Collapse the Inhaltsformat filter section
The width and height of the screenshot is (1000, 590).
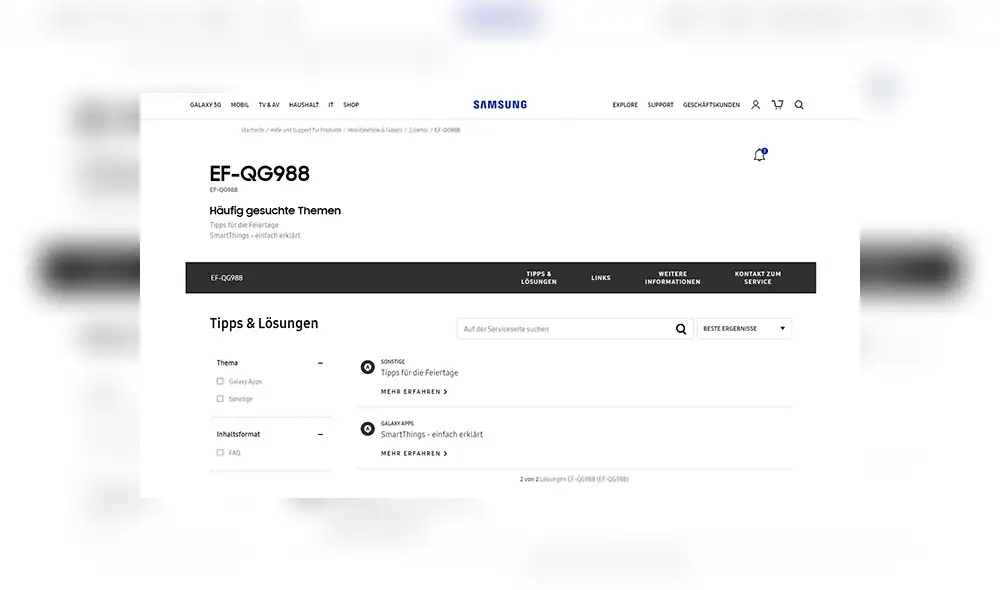tap(320, 434)
